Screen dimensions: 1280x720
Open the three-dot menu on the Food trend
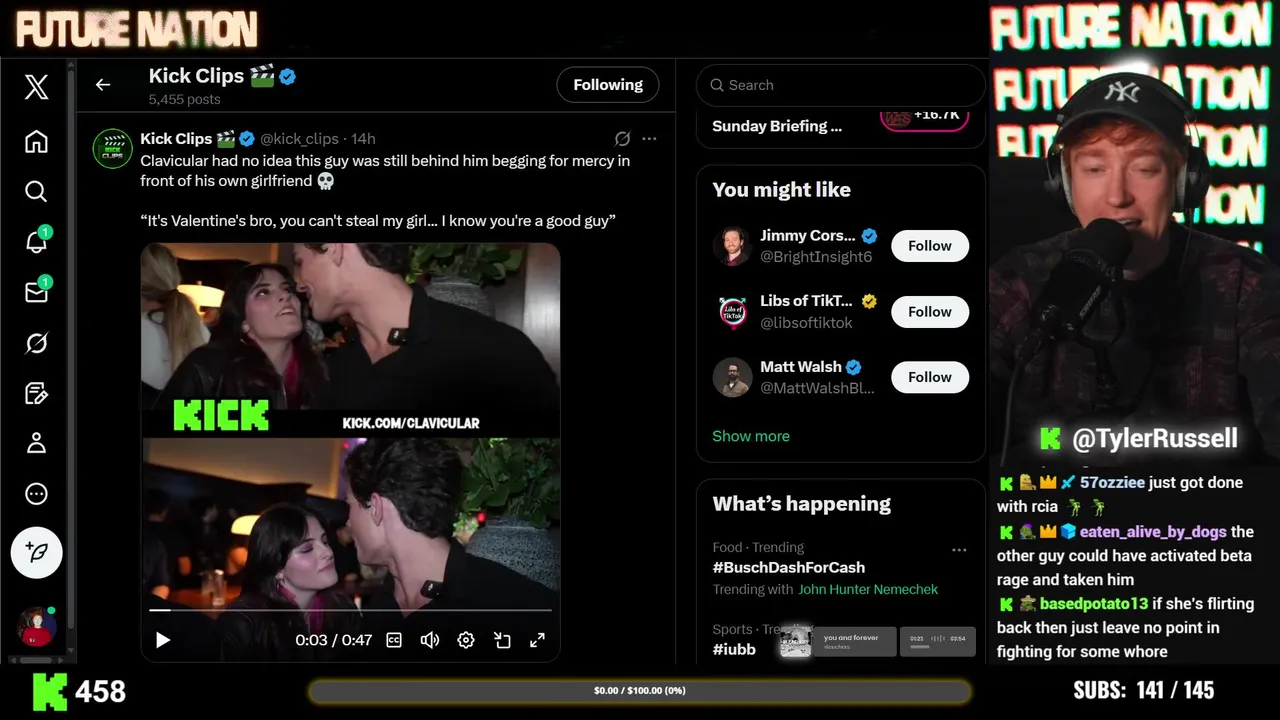point(959,549)
